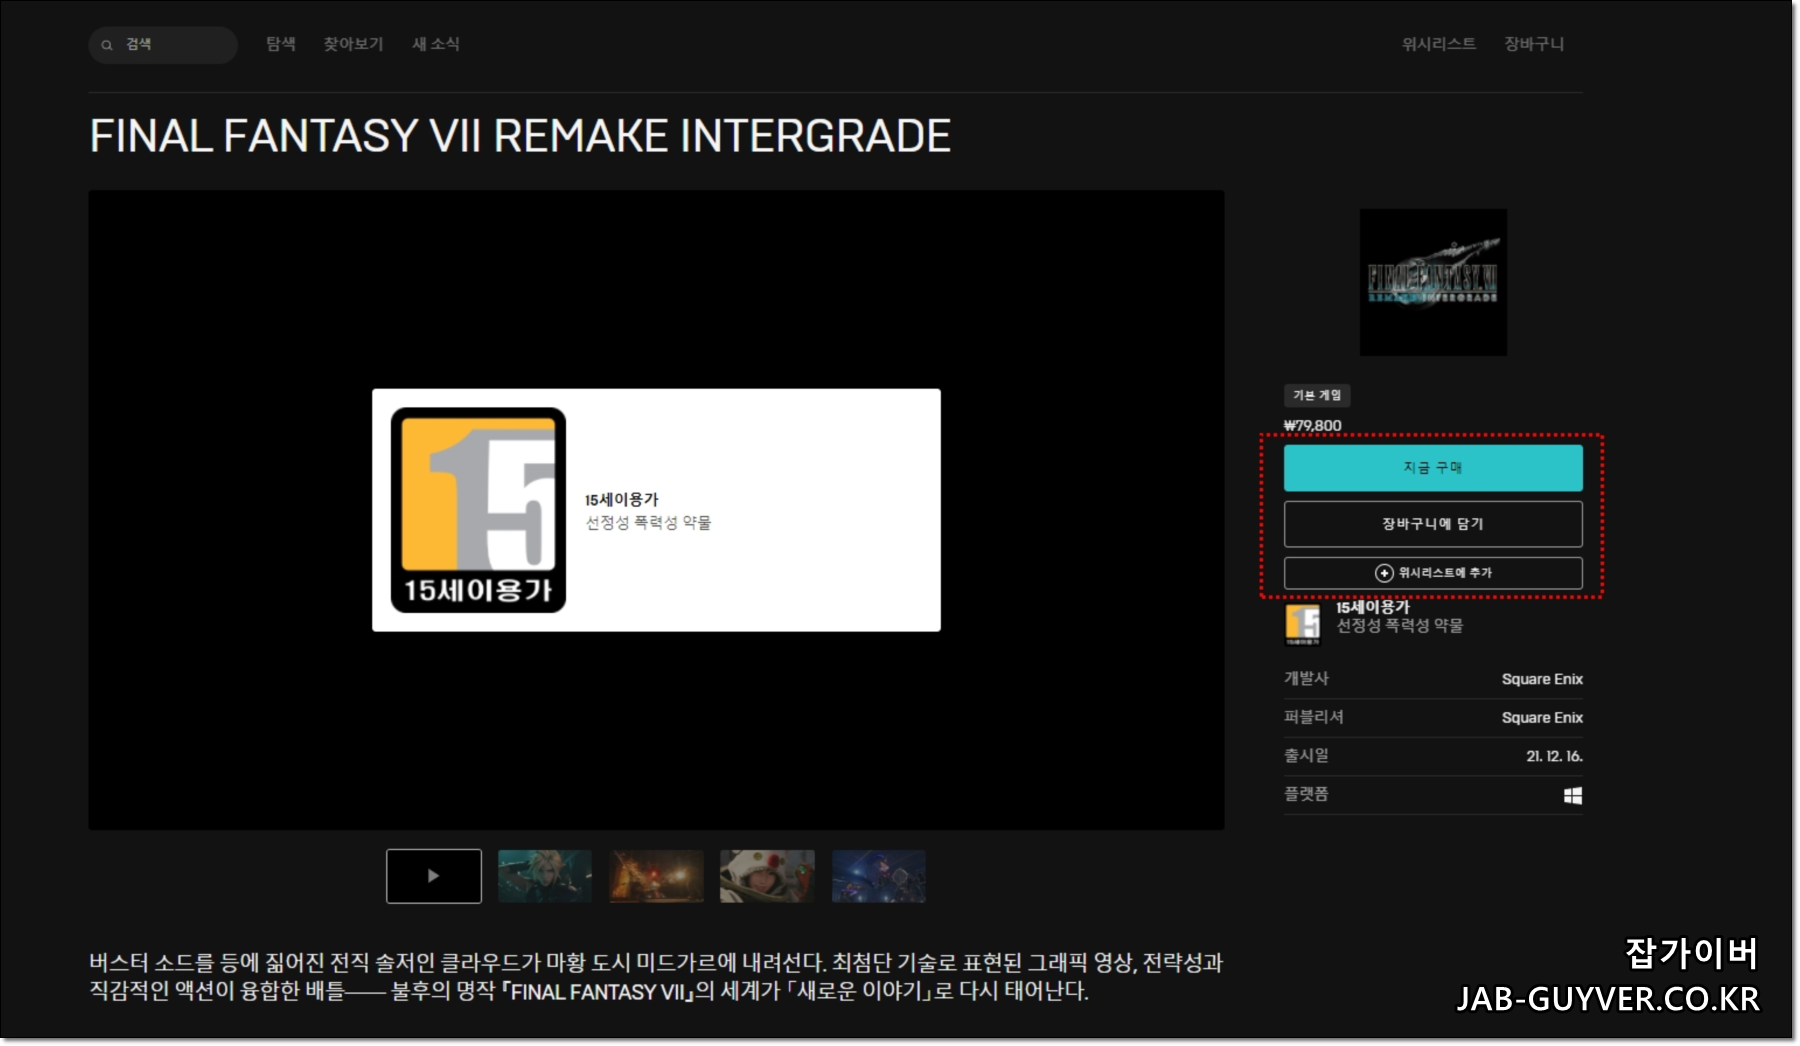This screenshot has width=1800, height=1046.
Task: Click the large 15 age rating badge
Action: pos(478,510)
